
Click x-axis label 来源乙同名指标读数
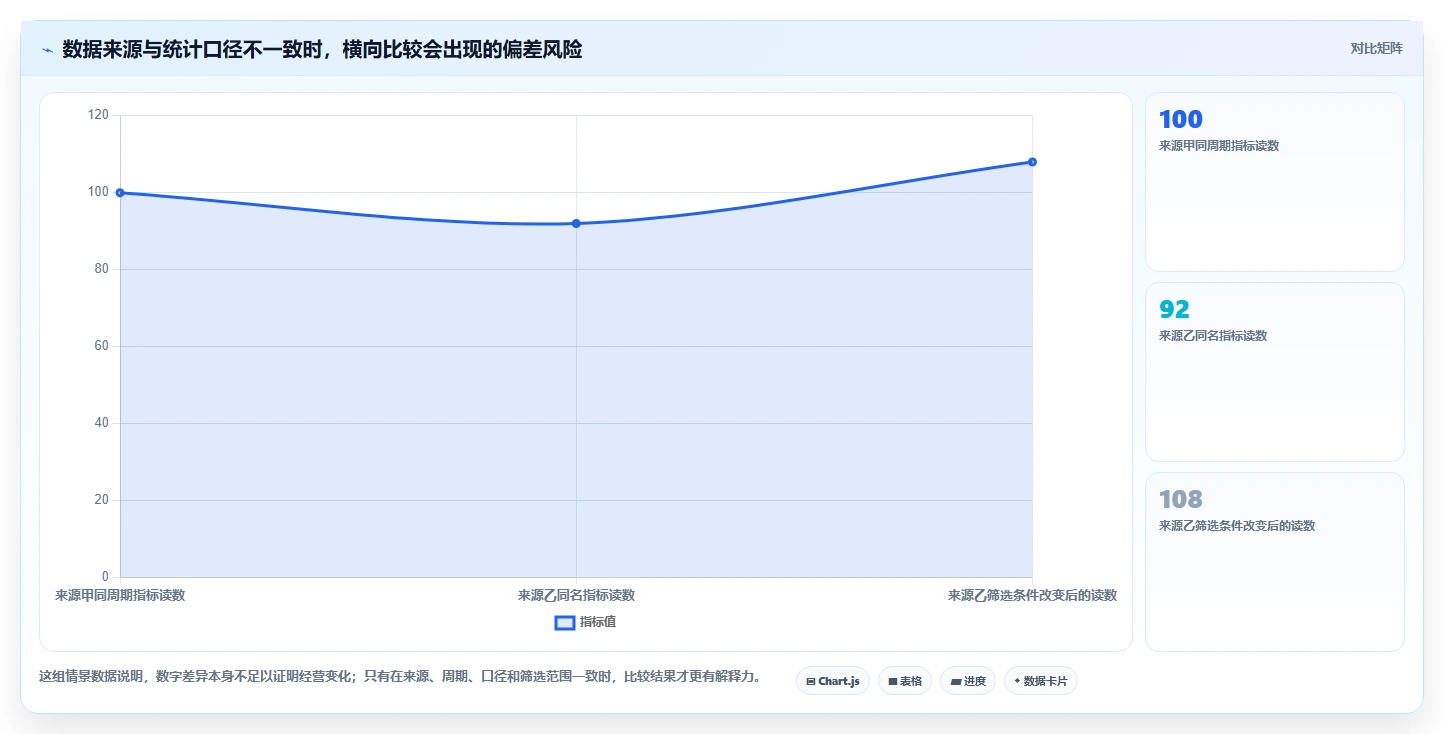[x=576, y=595]
